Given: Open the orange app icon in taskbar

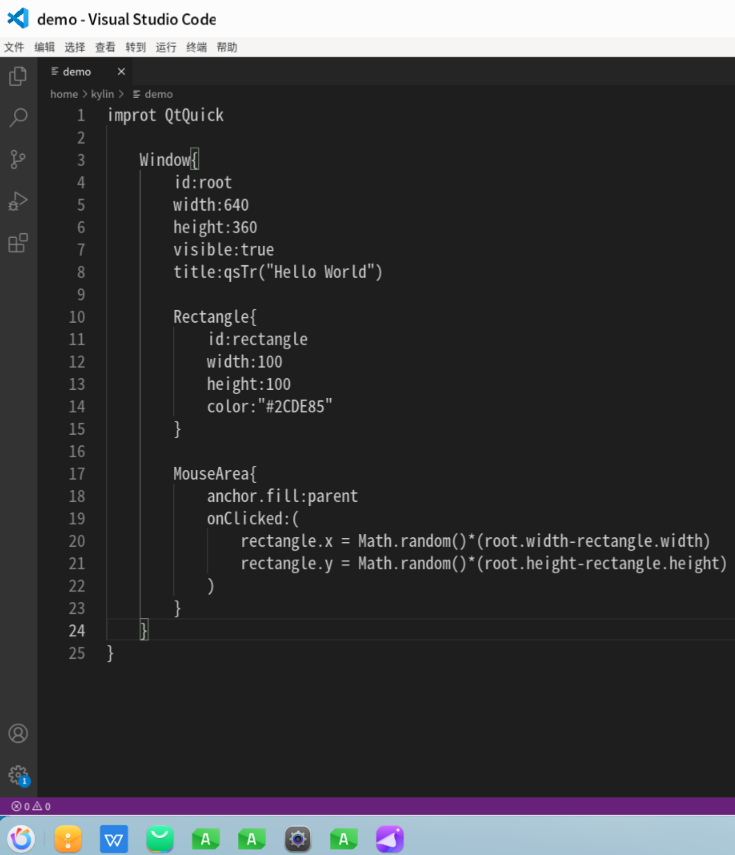Looking at the screenshot, I should point(68,839).
